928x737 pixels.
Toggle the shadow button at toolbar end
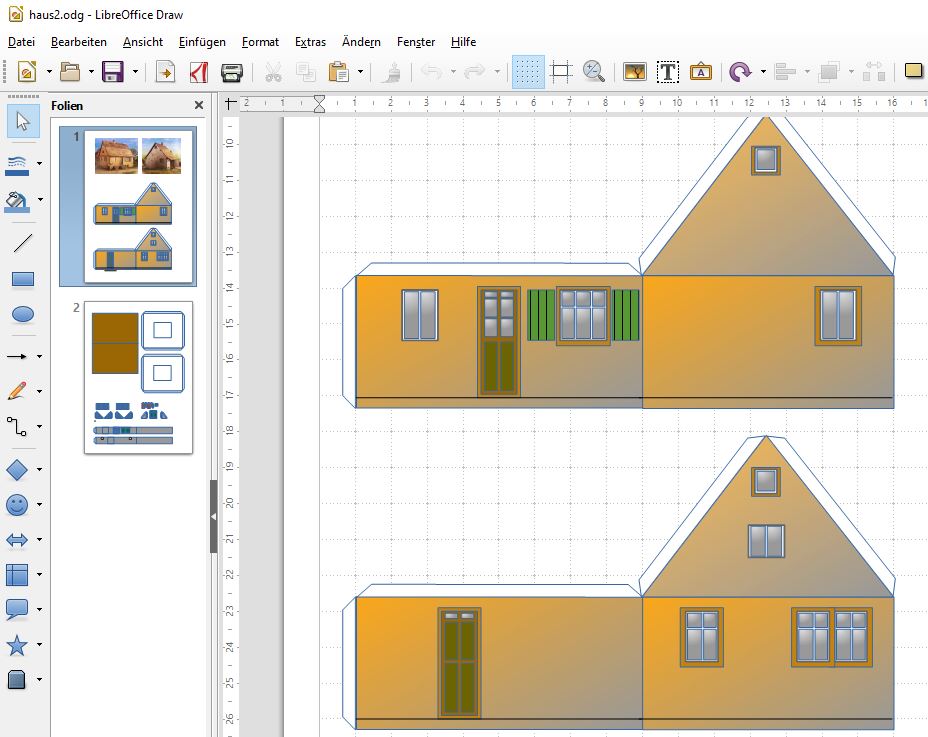point(912,72)
